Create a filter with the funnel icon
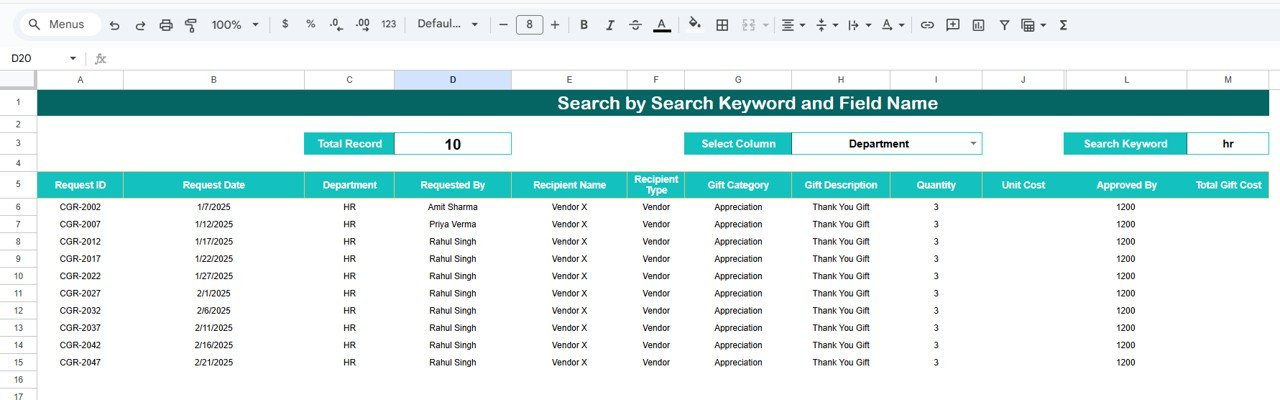1280x400 pixels. click(1004, 25)
